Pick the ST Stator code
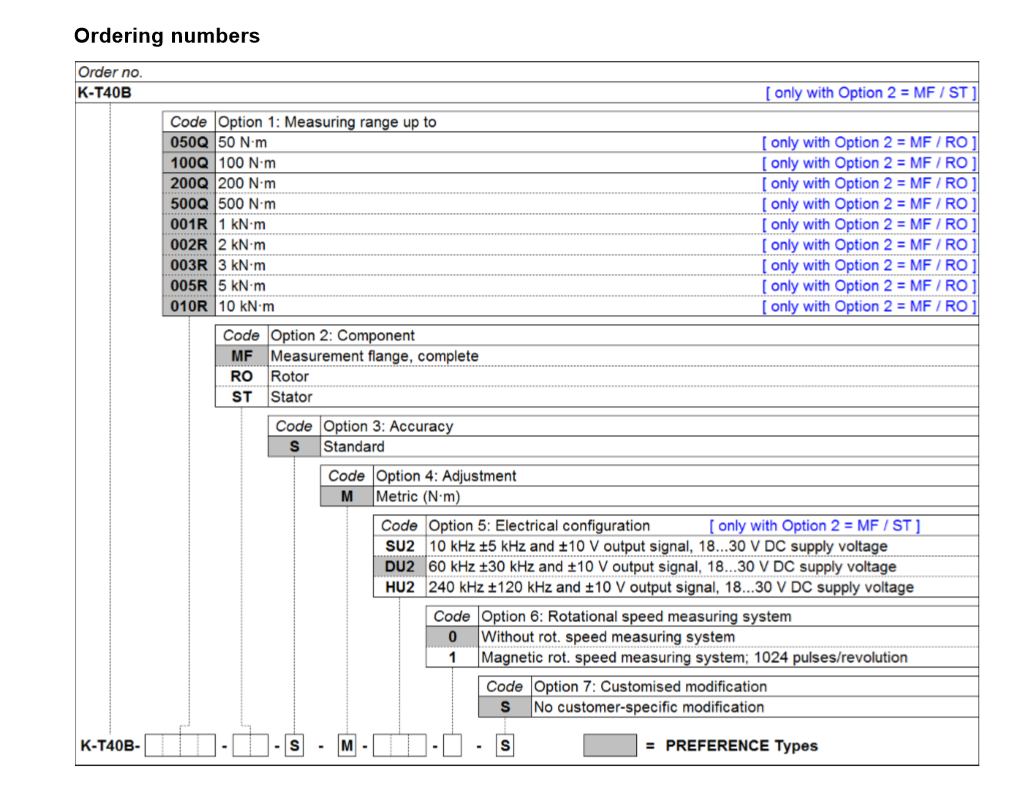Image resolution: width=1025 pixels, height=788 pixels. [241, 397]
